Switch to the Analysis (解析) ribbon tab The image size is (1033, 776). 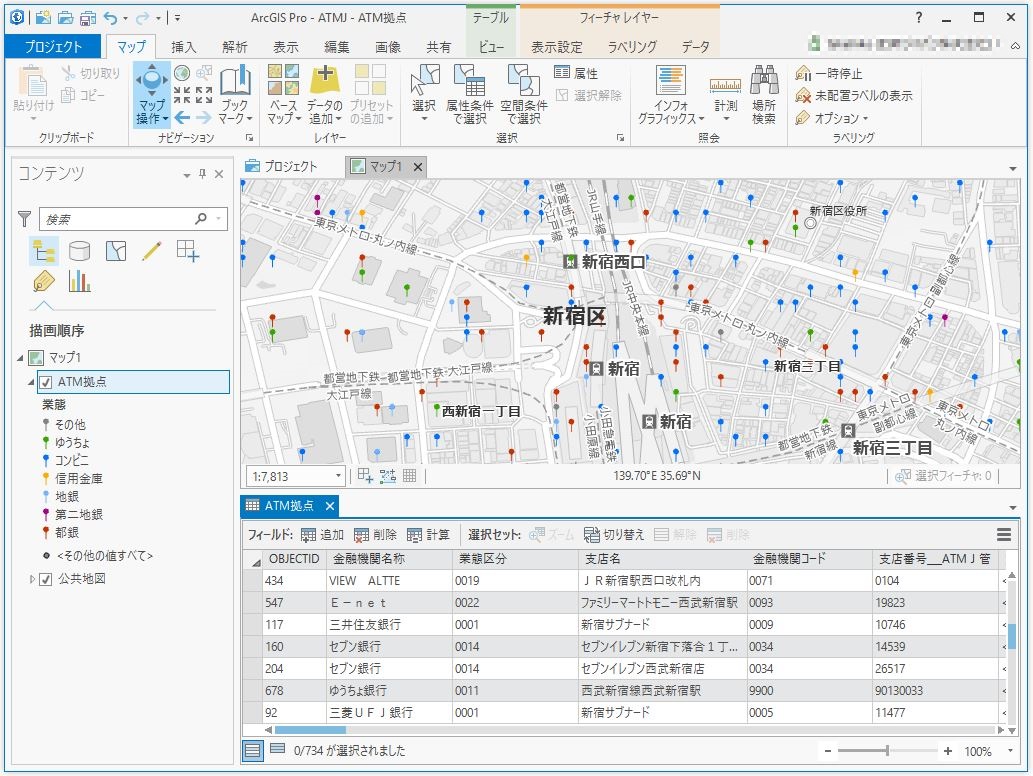235,47
